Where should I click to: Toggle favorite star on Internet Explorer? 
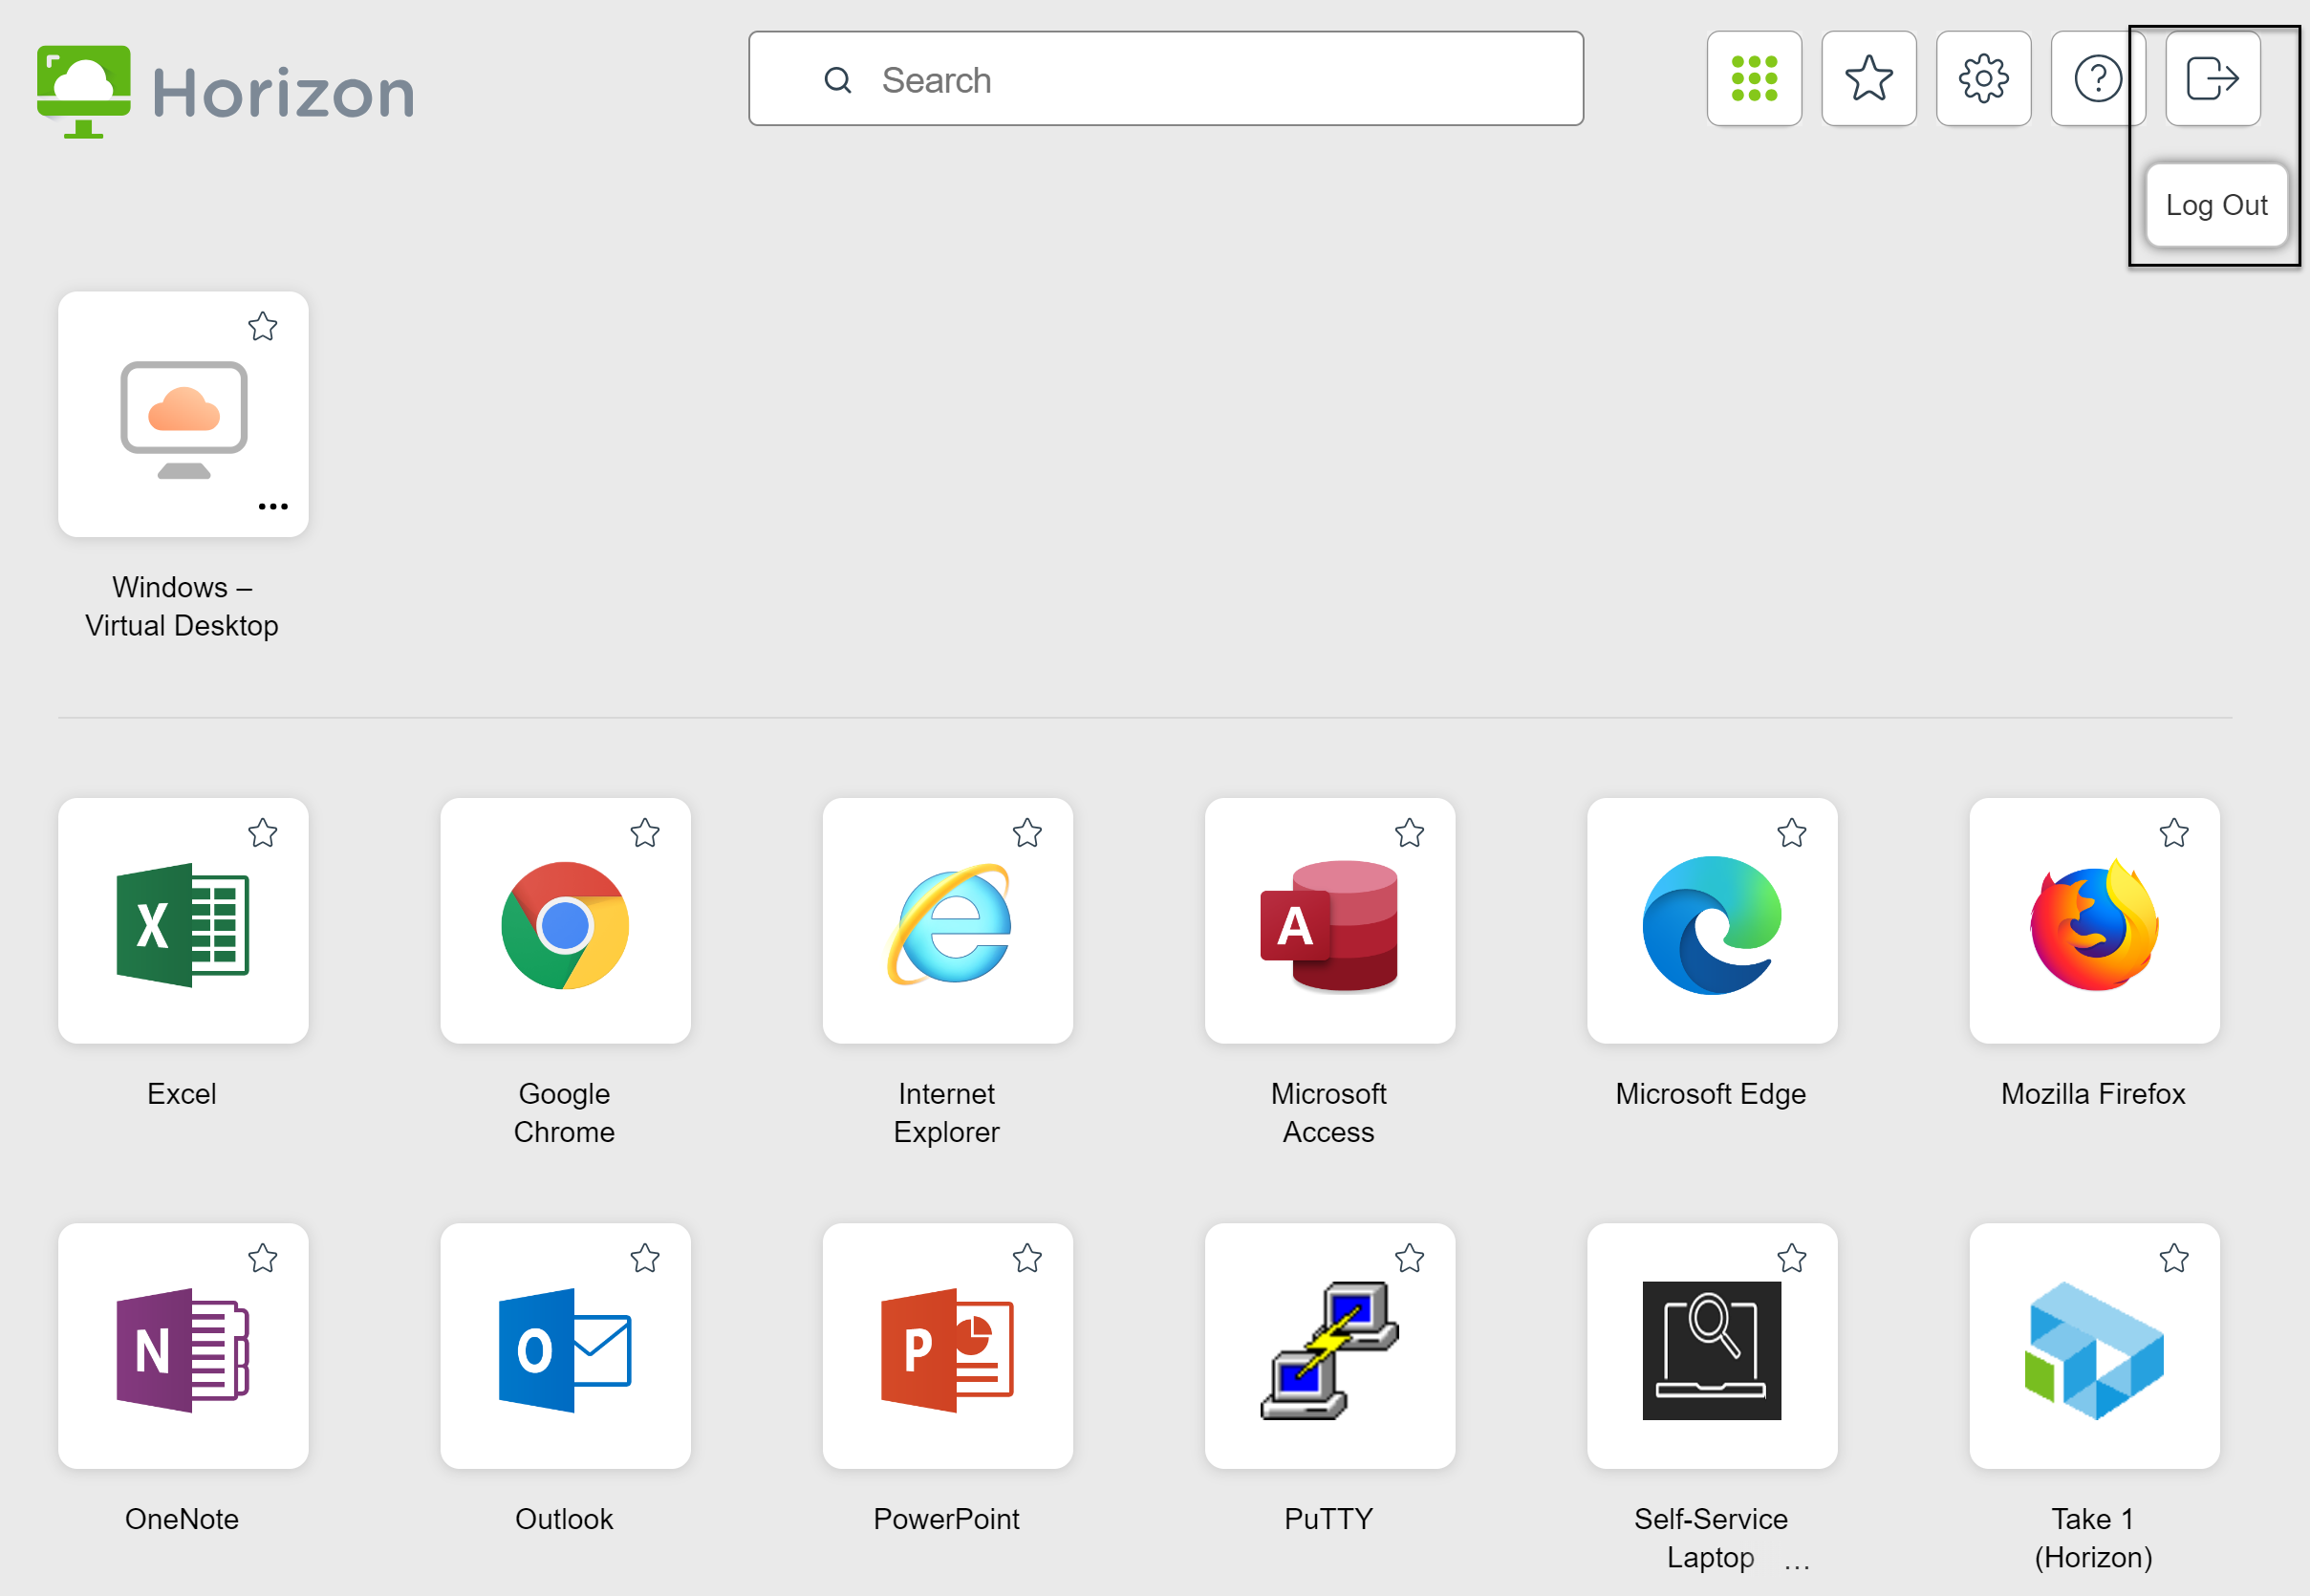click(x=1027, y=832)
